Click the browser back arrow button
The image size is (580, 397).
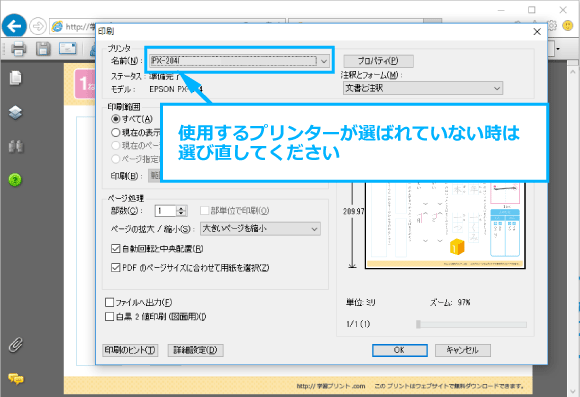14,26
